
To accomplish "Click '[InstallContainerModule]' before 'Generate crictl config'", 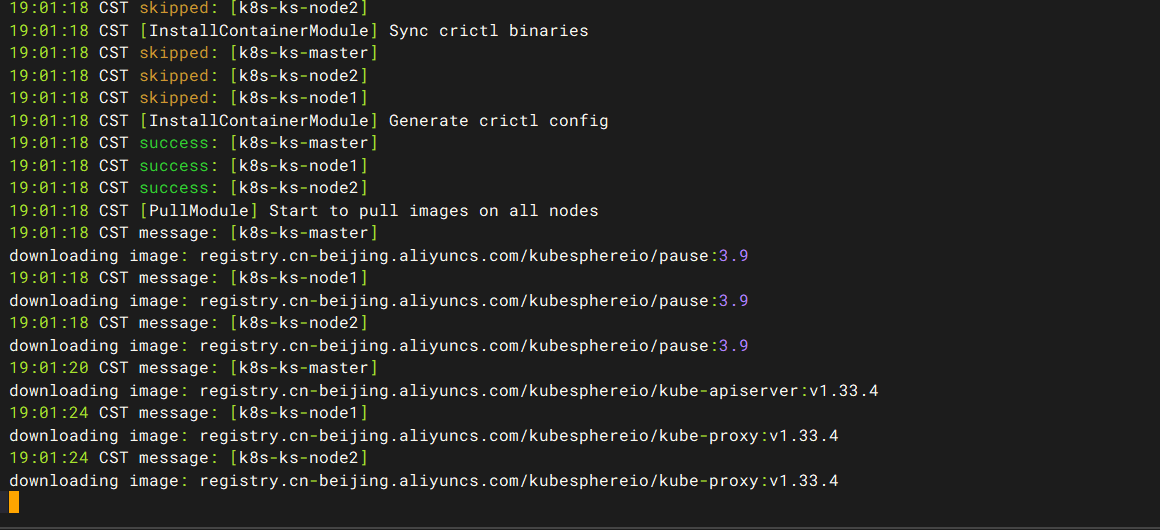I will tap(259, 121).
